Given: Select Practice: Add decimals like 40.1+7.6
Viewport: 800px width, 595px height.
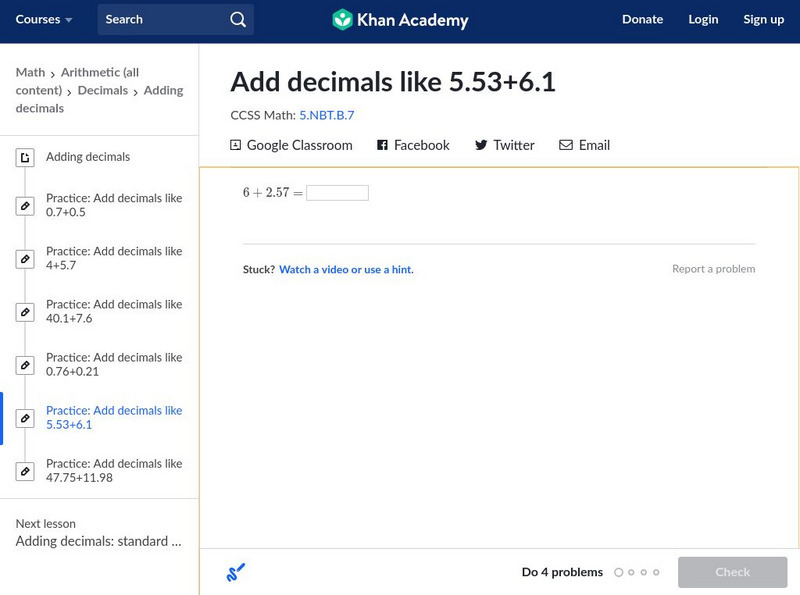Looking at the screenshot, I should [114, 311].
